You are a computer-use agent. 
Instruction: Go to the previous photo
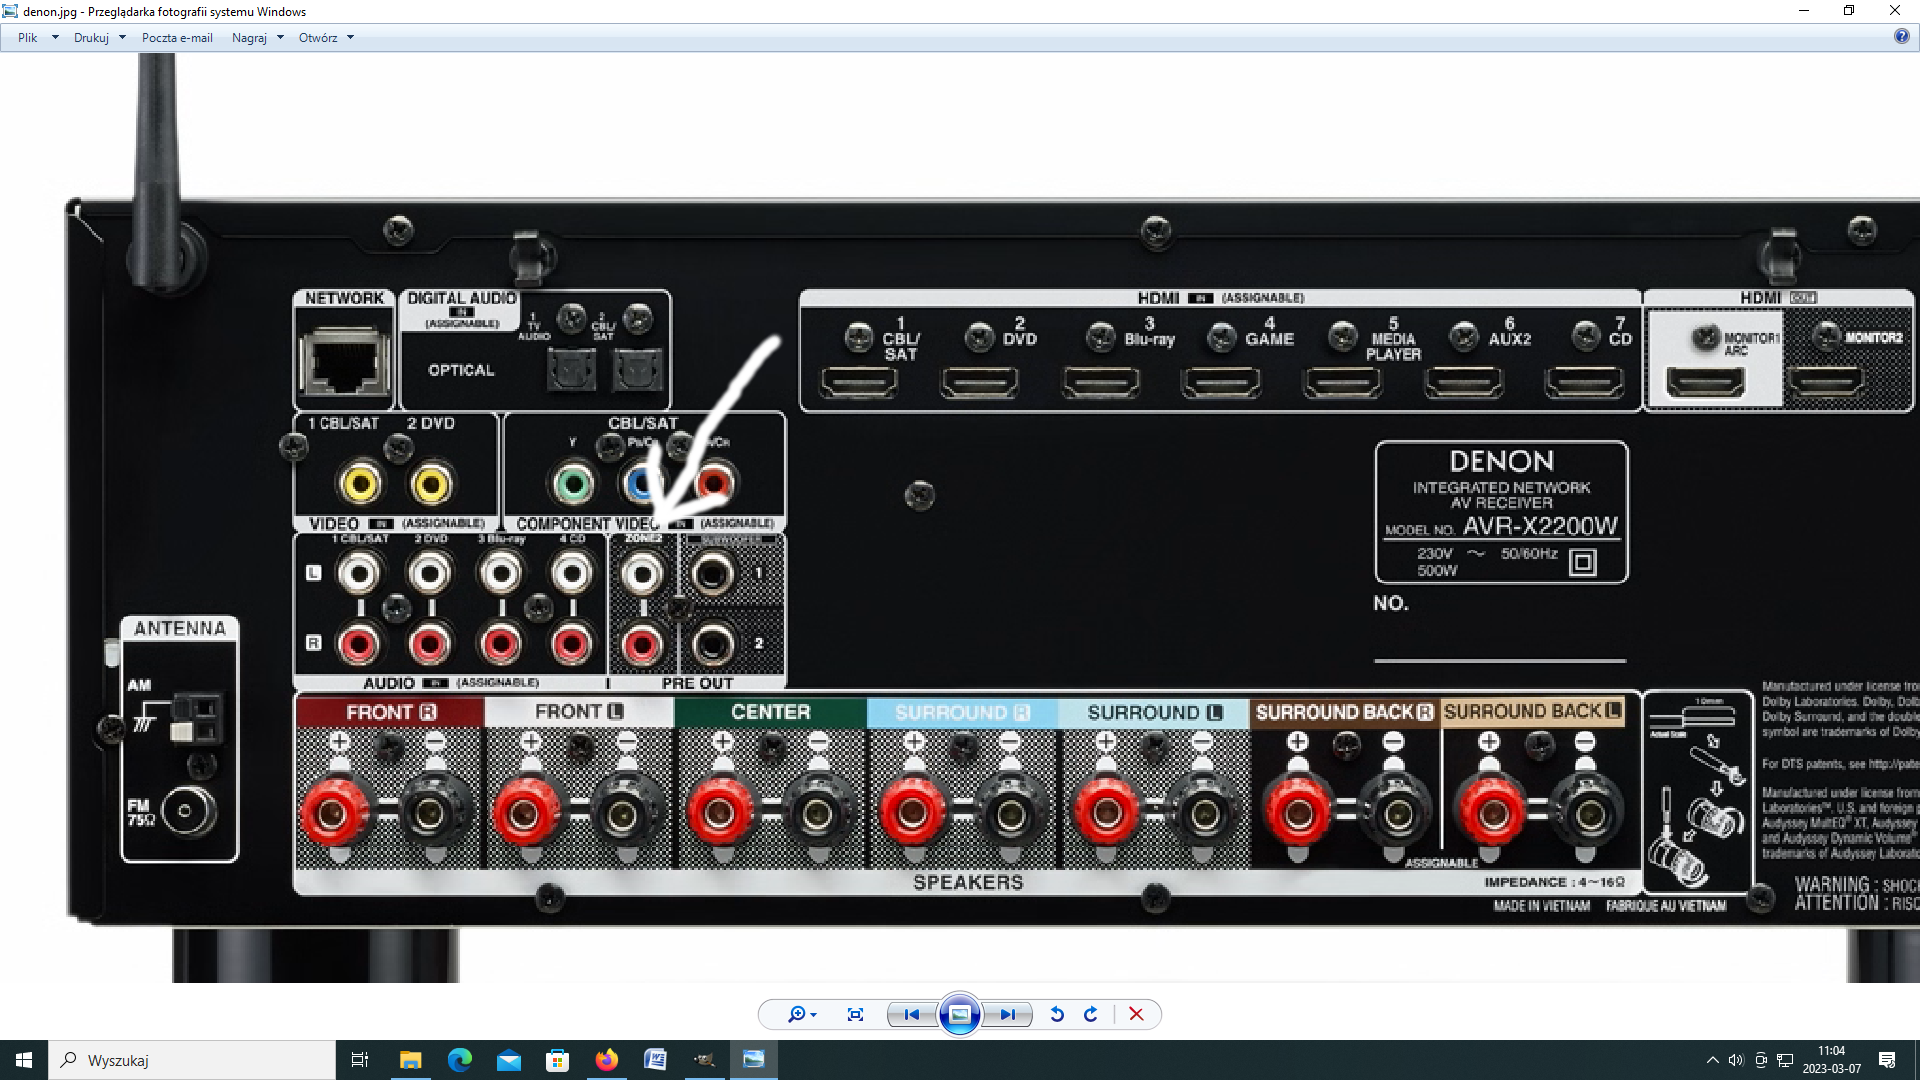[911, 1014]
